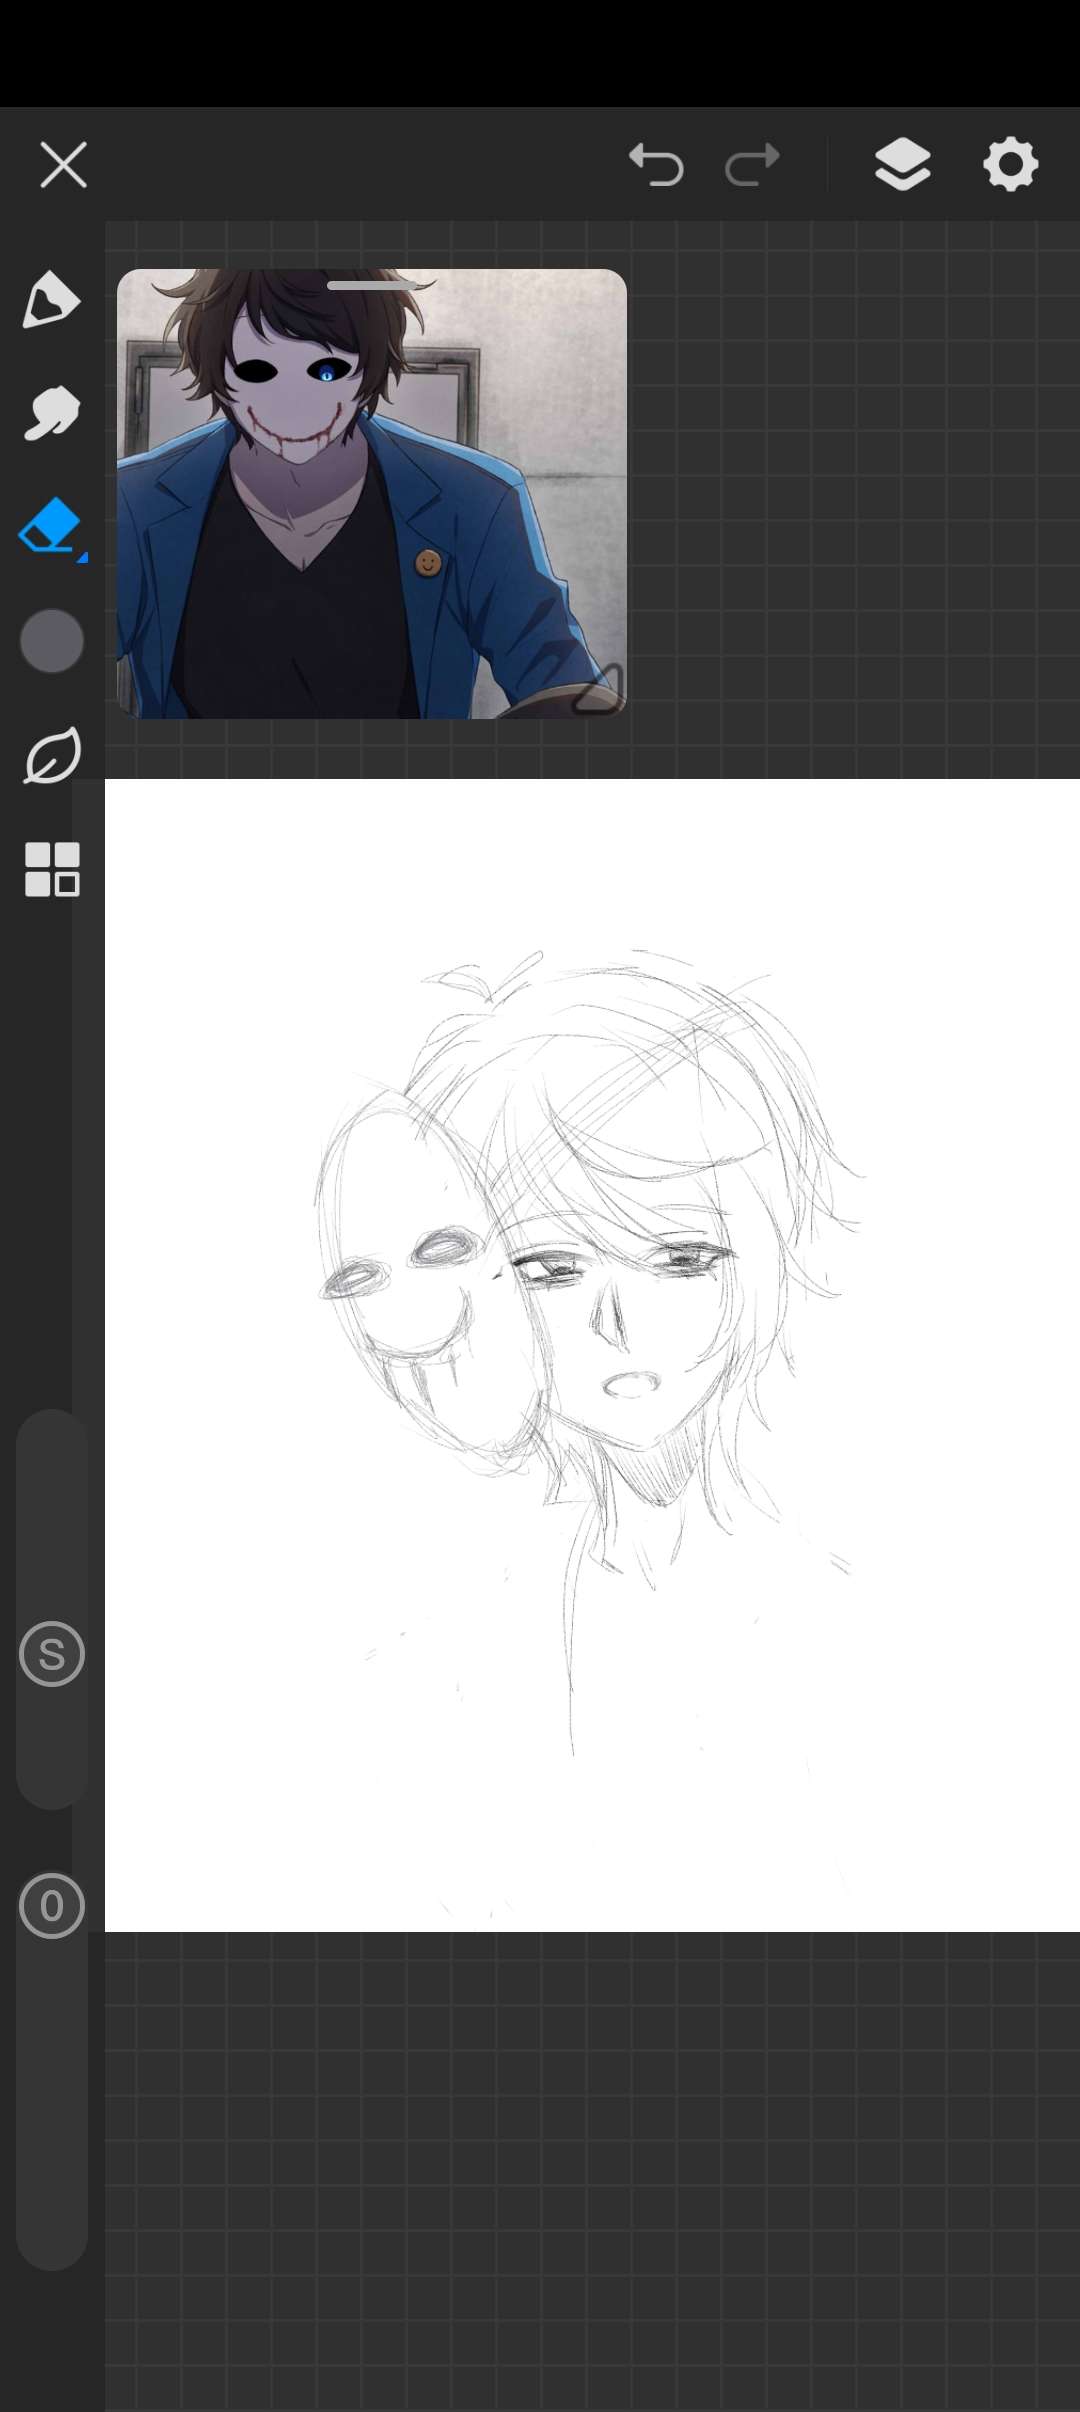1080x2412 pixels.
Task: Undo the last stroke
Action: click(x=656, y=164)
